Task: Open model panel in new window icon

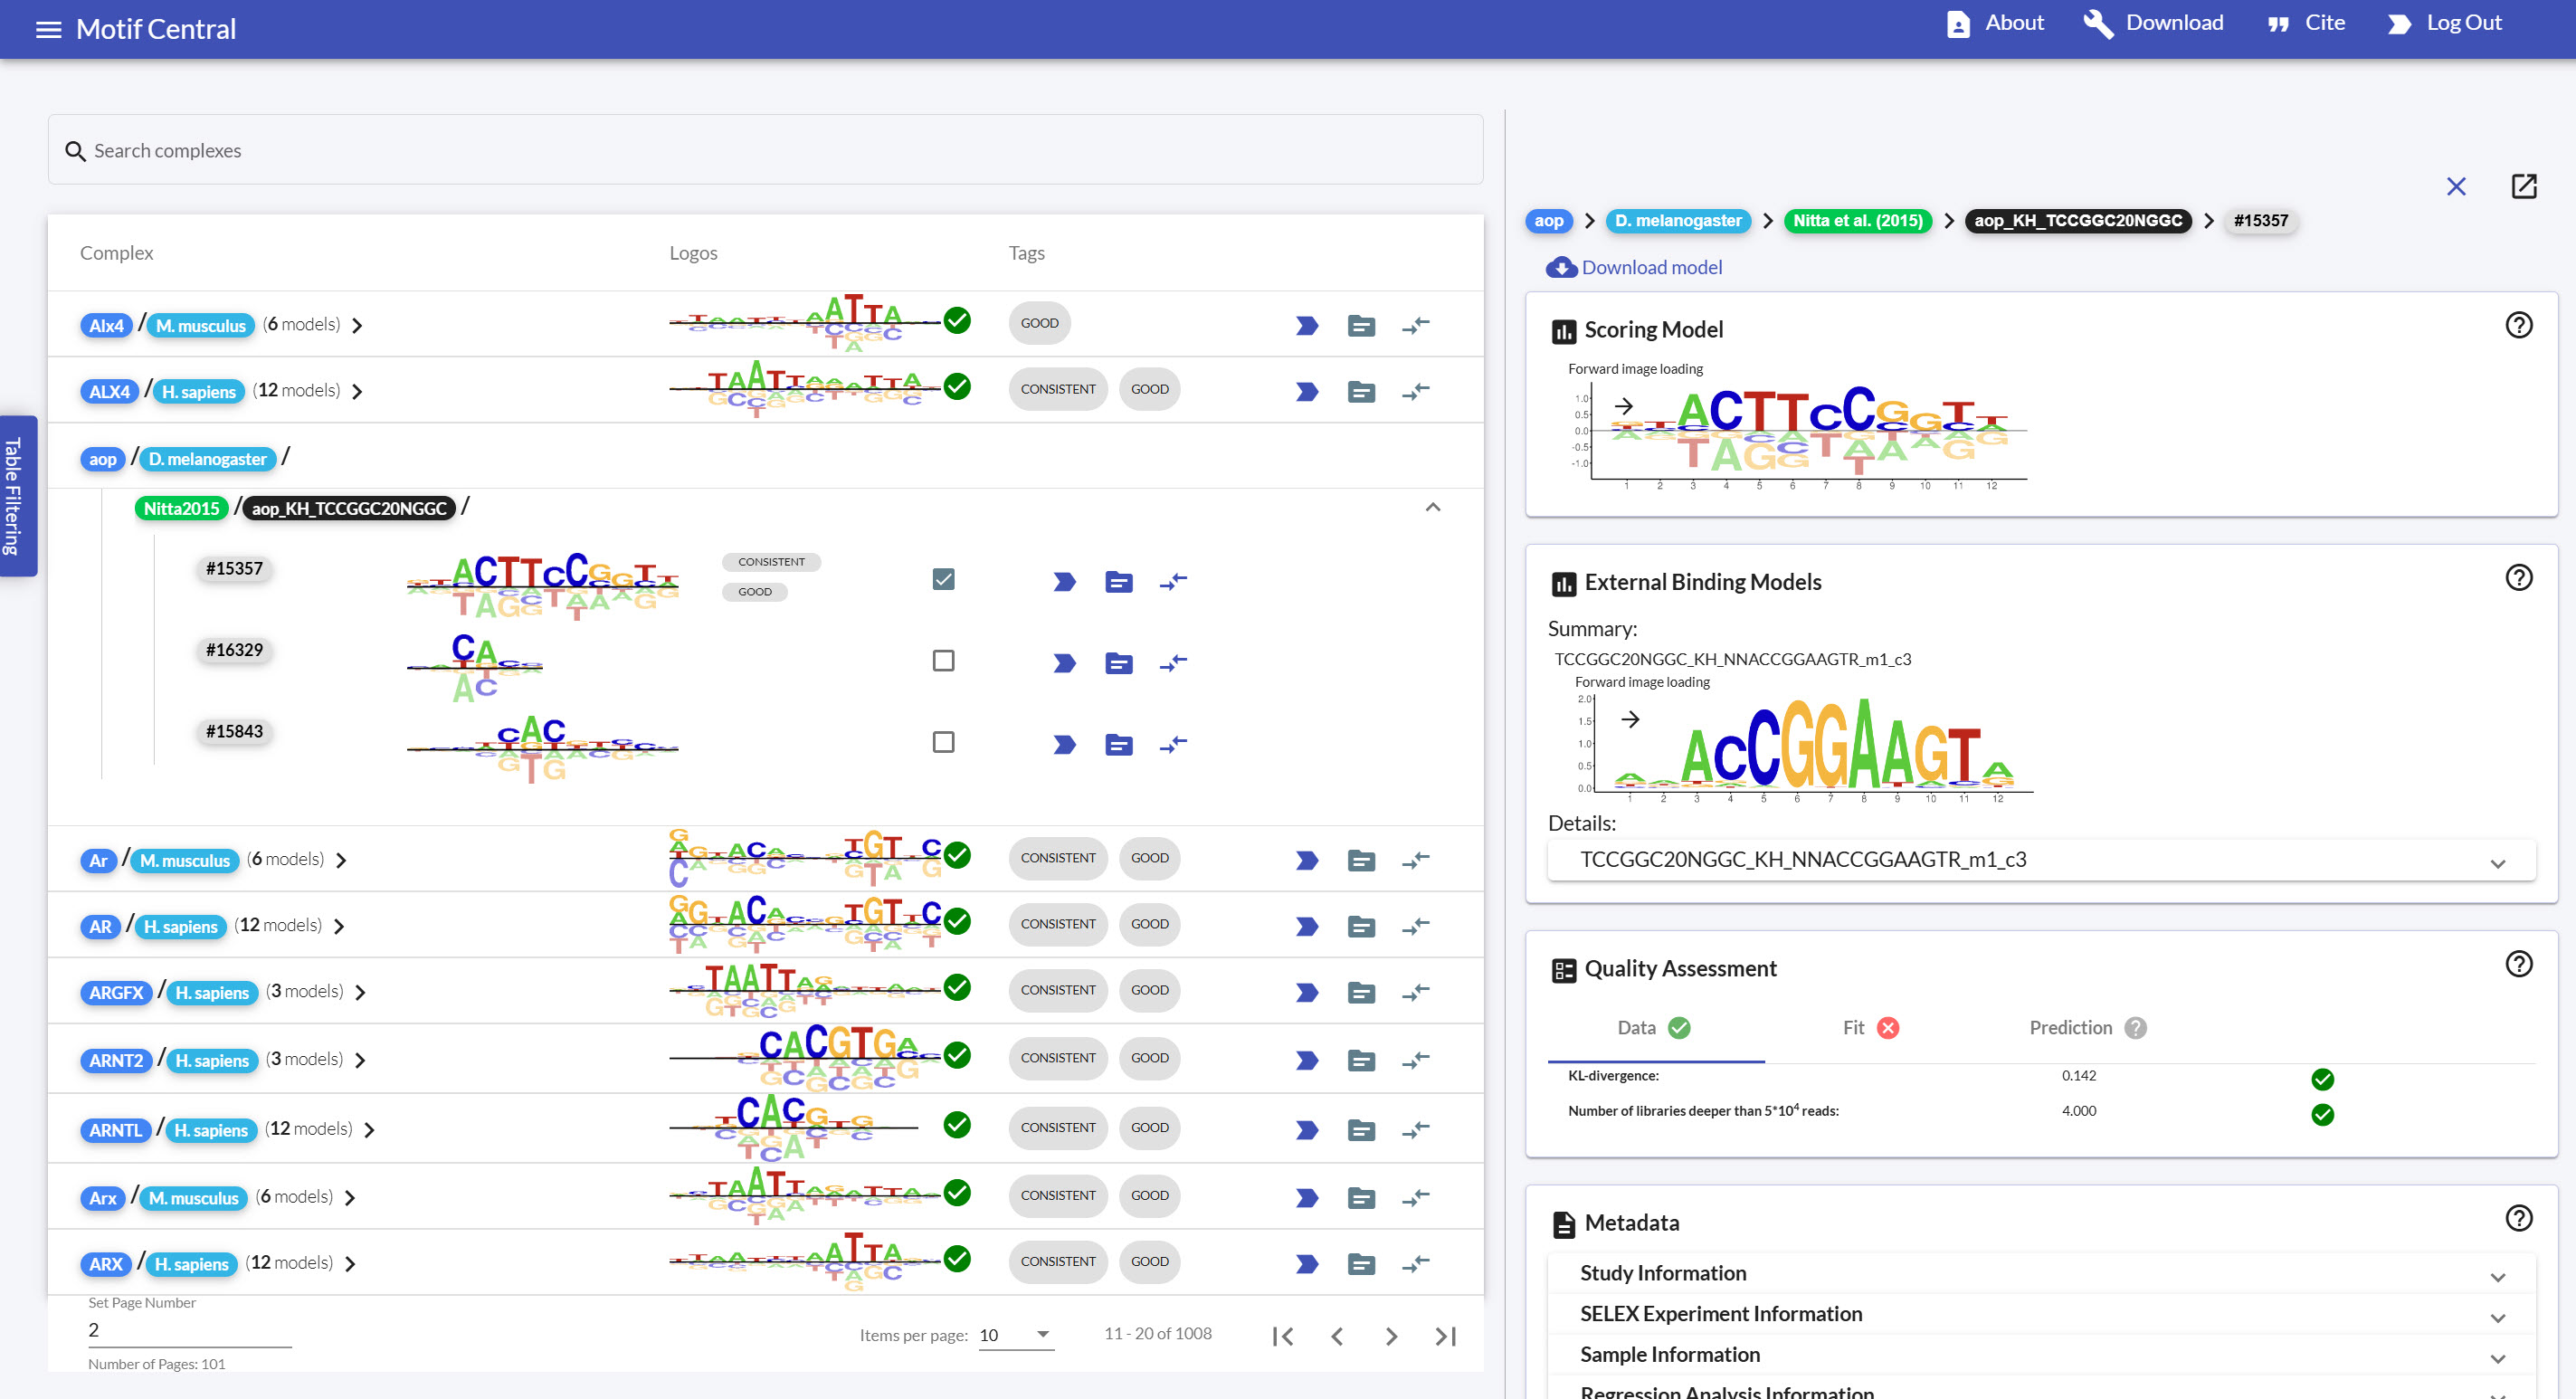Action: tap(2523, 186)
